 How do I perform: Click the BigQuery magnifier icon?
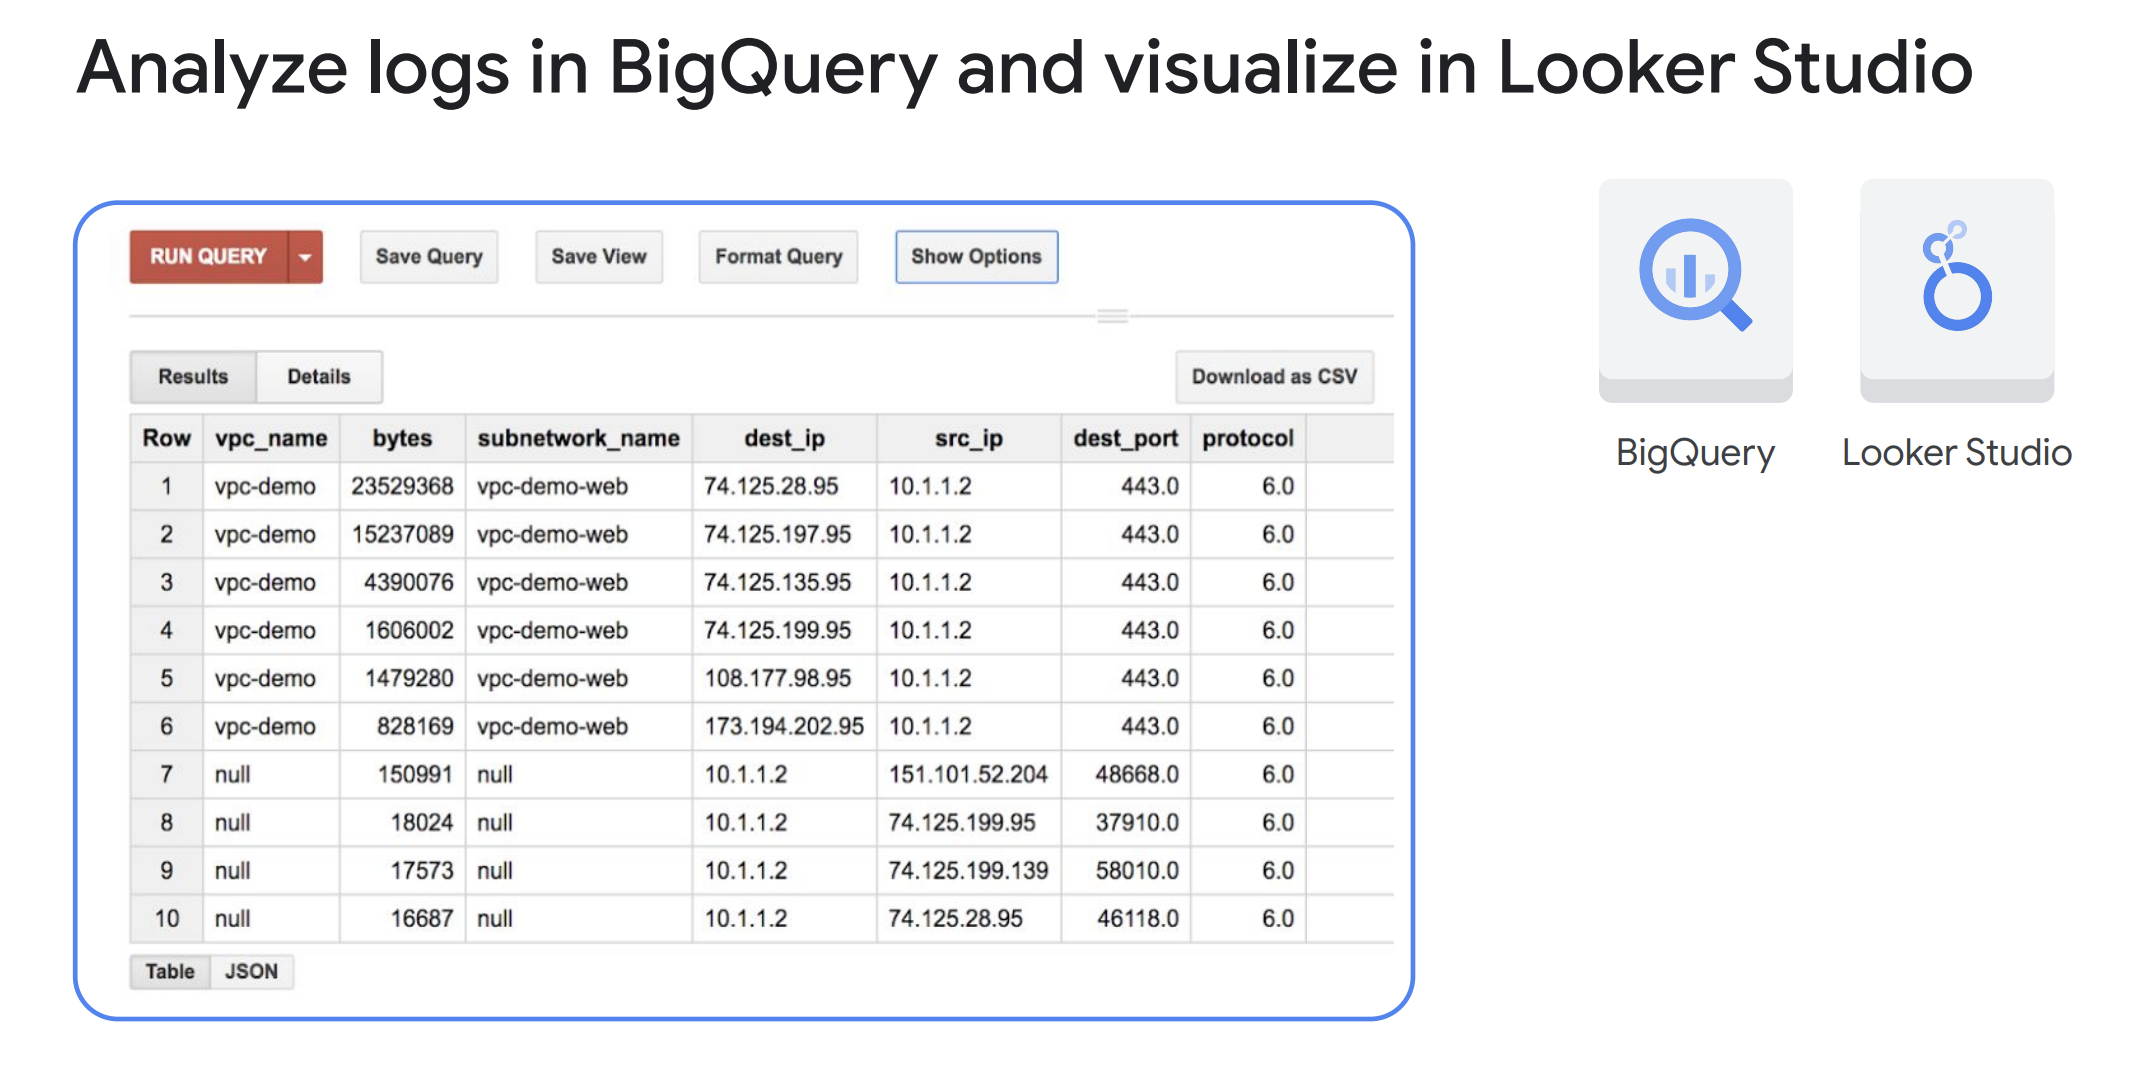pos(1695,275)
